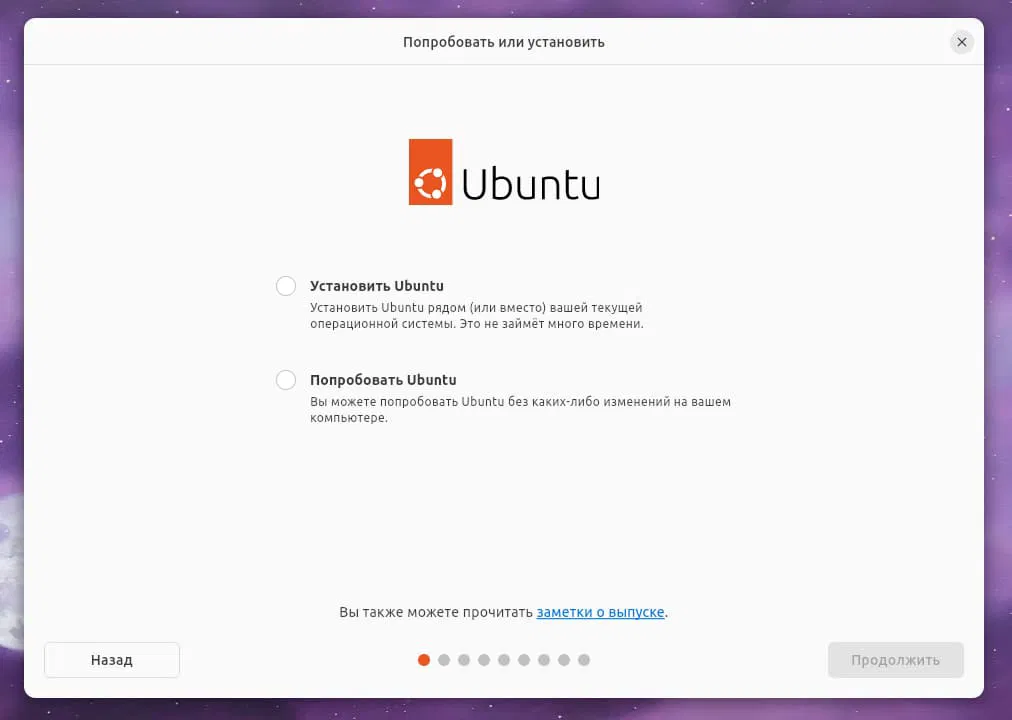The image size is (1012, 720).
Task: Click the eighth page indicator dot
Action: coord(564,660)
